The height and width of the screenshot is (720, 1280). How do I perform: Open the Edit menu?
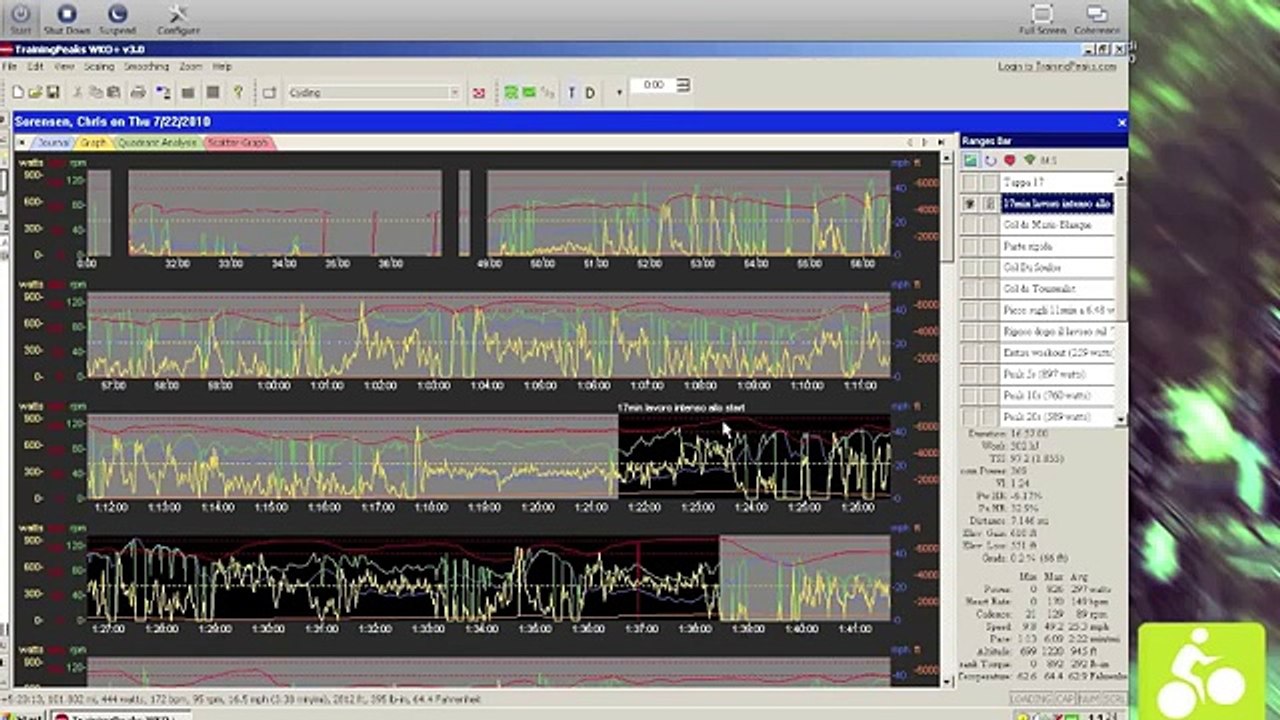36,66
